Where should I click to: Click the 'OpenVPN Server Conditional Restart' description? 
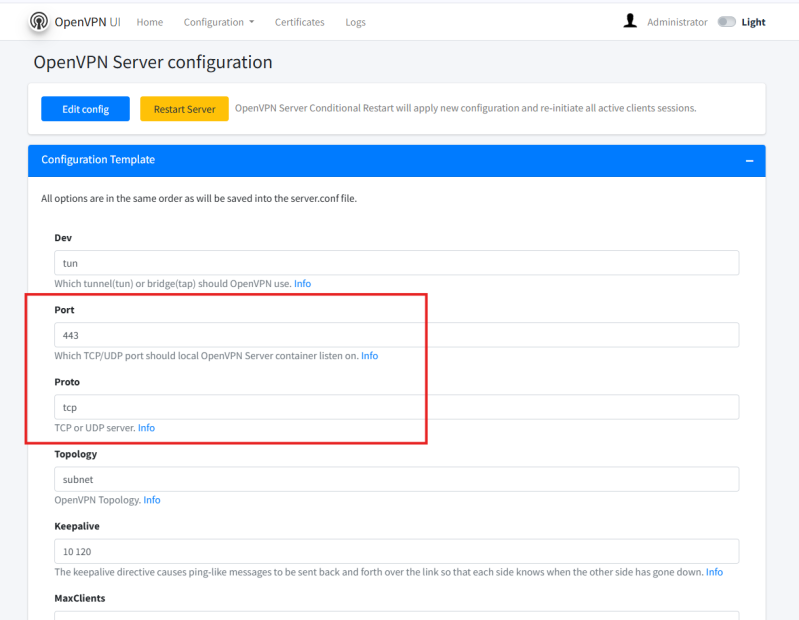tap(465, 108)
